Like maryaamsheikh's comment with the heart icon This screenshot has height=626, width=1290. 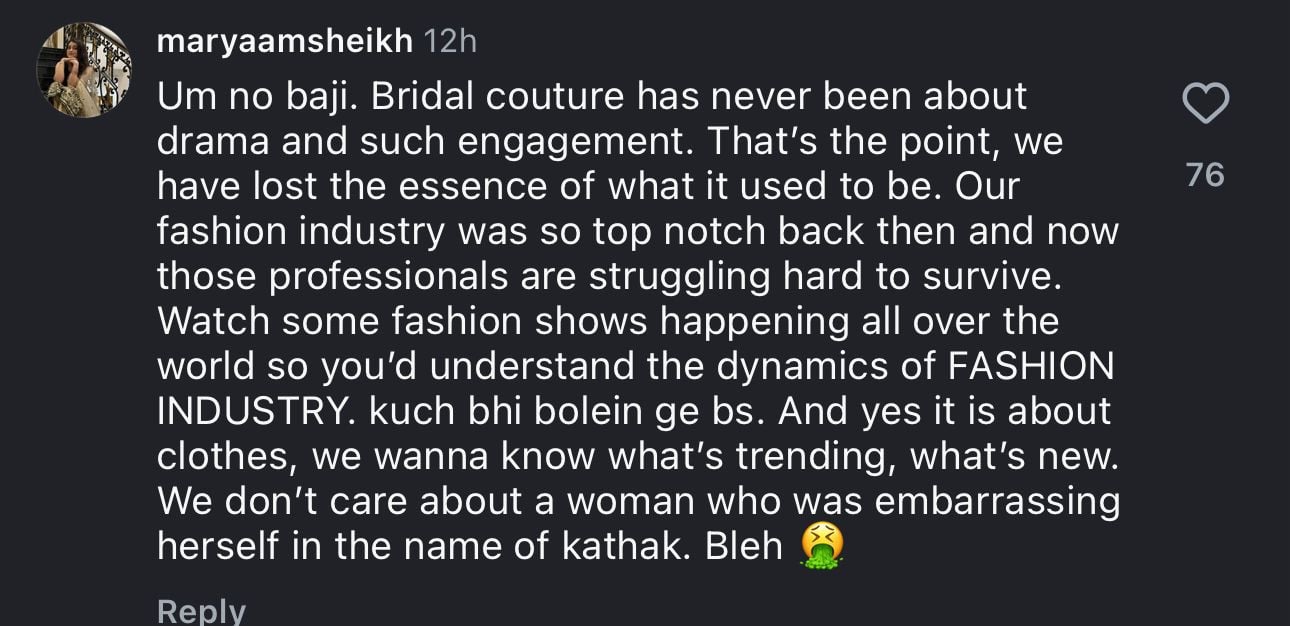tap(1205, 103)
